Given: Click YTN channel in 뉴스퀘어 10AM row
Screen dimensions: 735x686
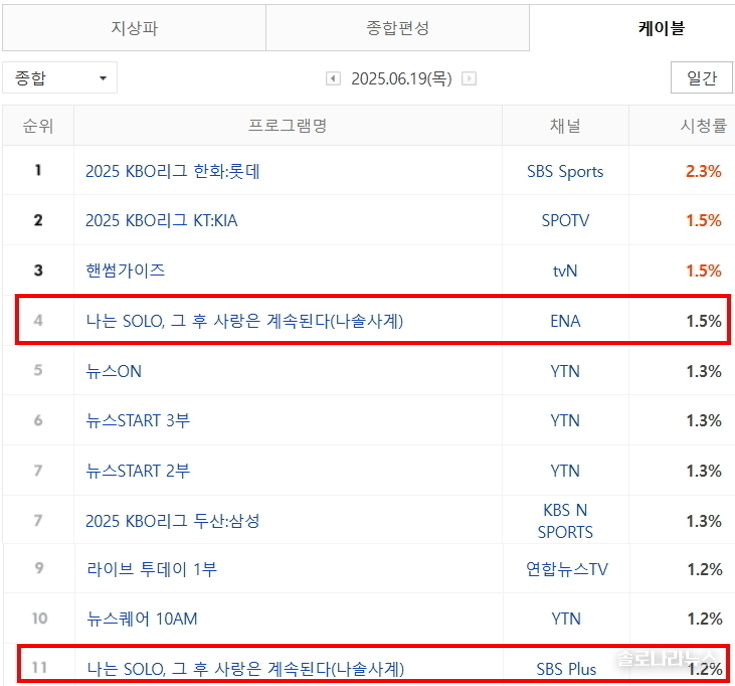Looking at the screenshot, I should [566, 619].
